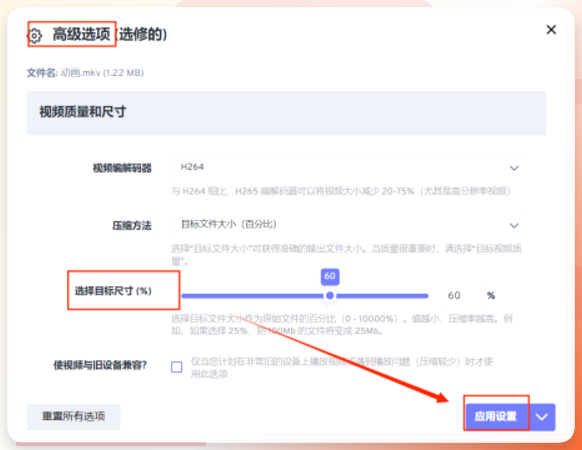Click the 视频编解码器 label
Screen dimensions: 582x450
[122, 168]
